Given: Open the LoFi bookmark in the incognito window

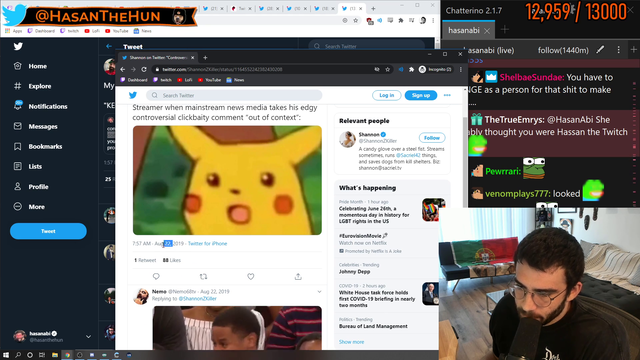Looking at the screenshot, I should (185, 80).
